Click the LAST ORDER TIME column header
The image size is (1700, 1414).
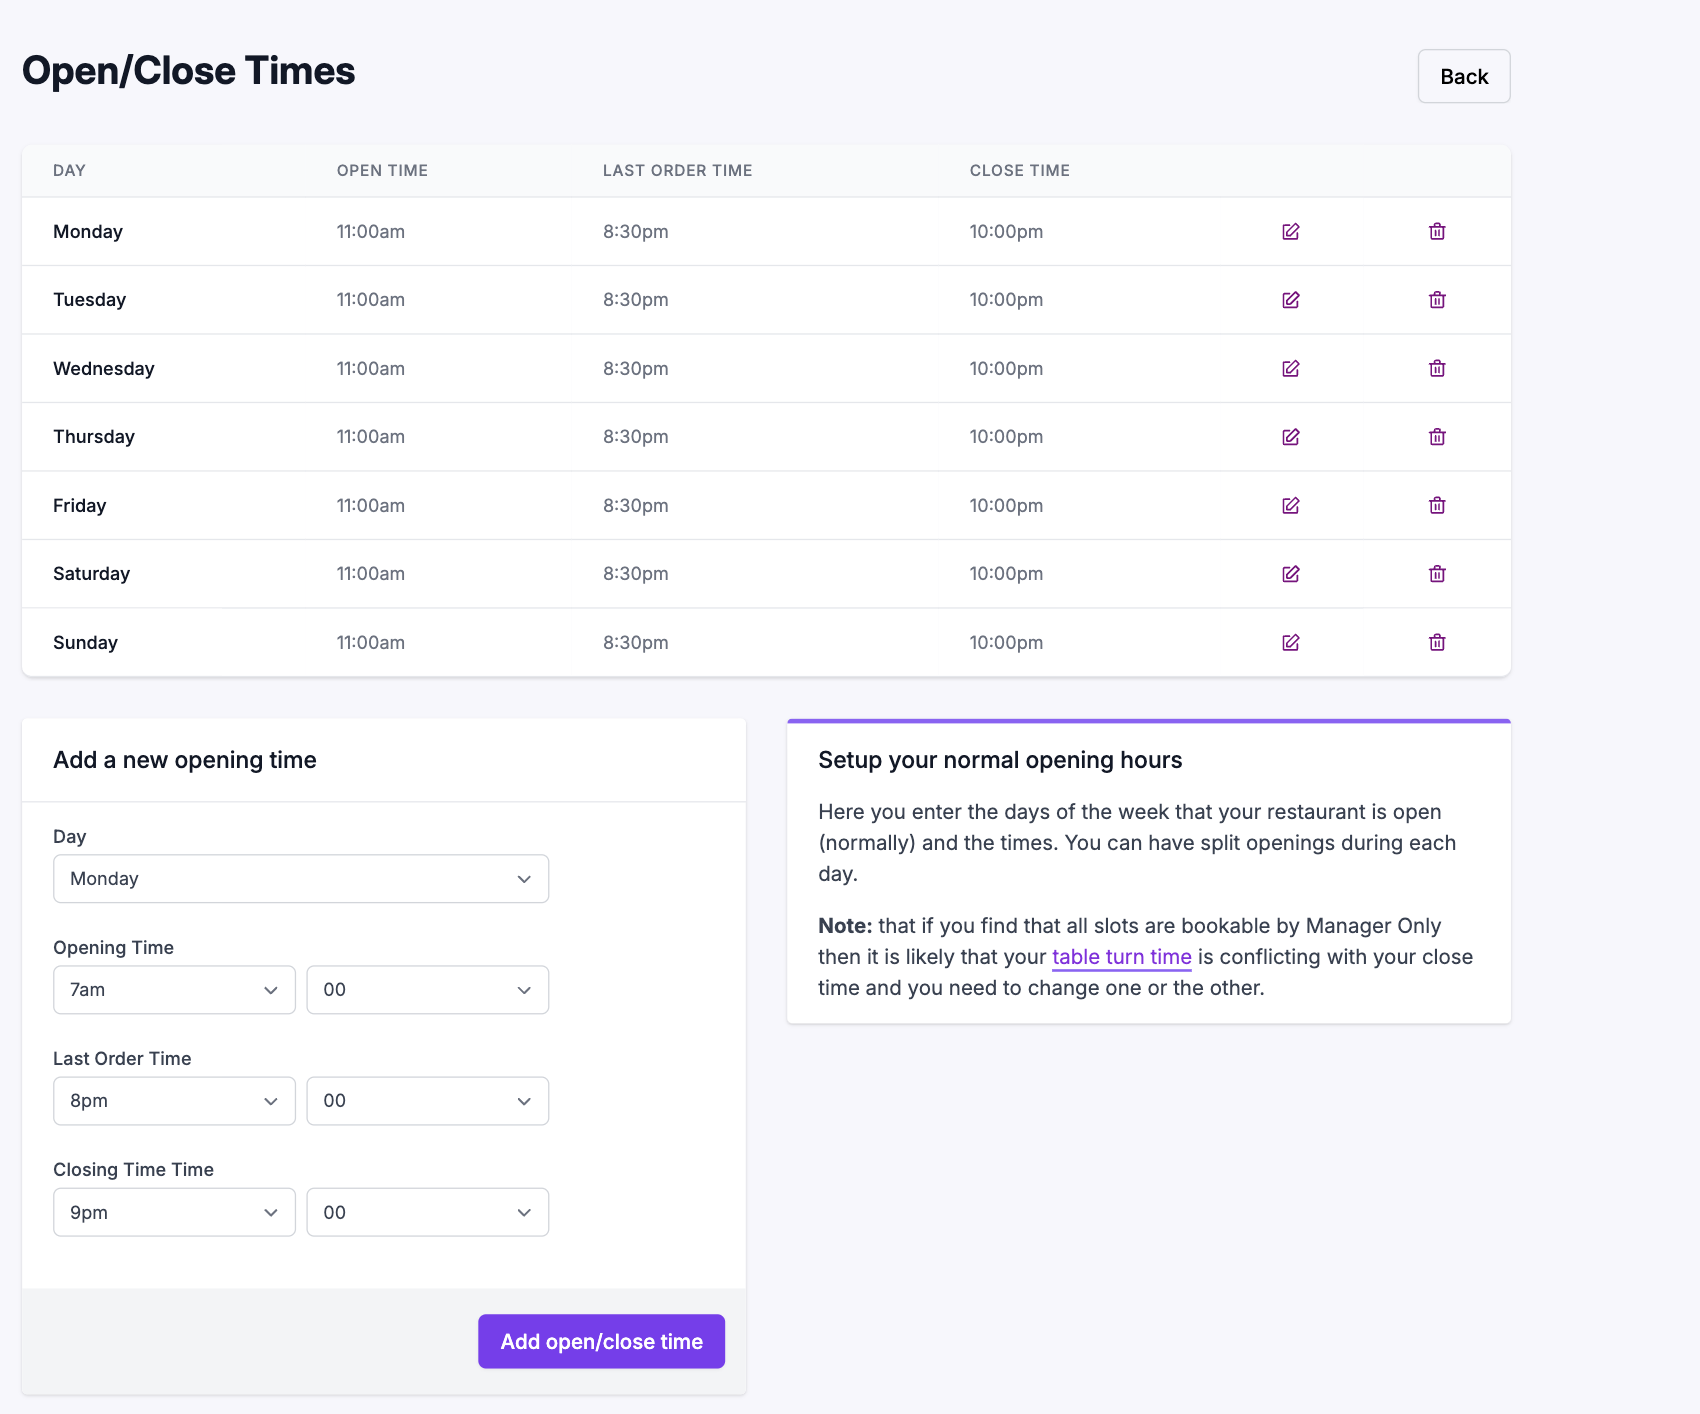[x=677, y=171]
